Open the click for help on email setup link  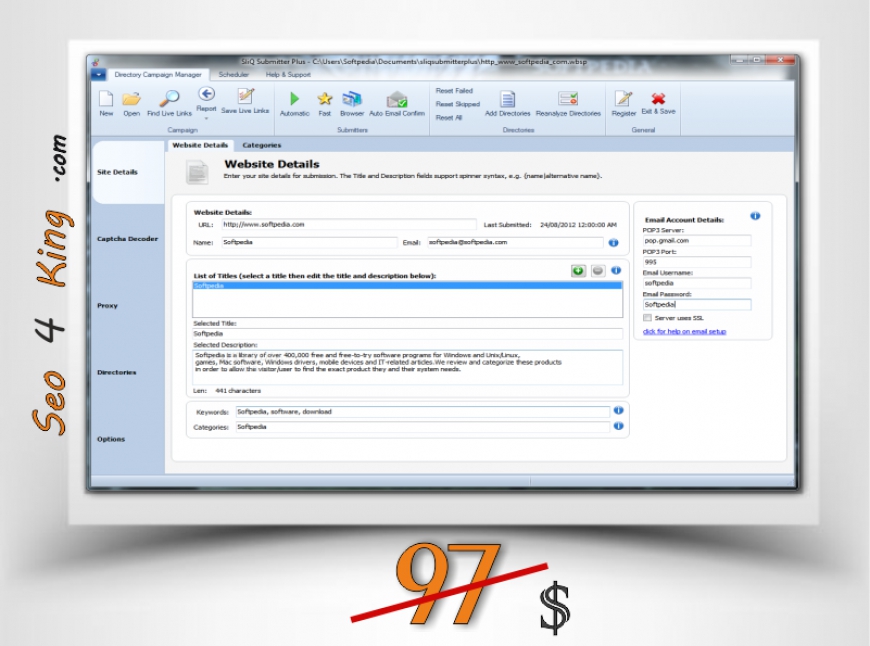(x=684, y=331)
